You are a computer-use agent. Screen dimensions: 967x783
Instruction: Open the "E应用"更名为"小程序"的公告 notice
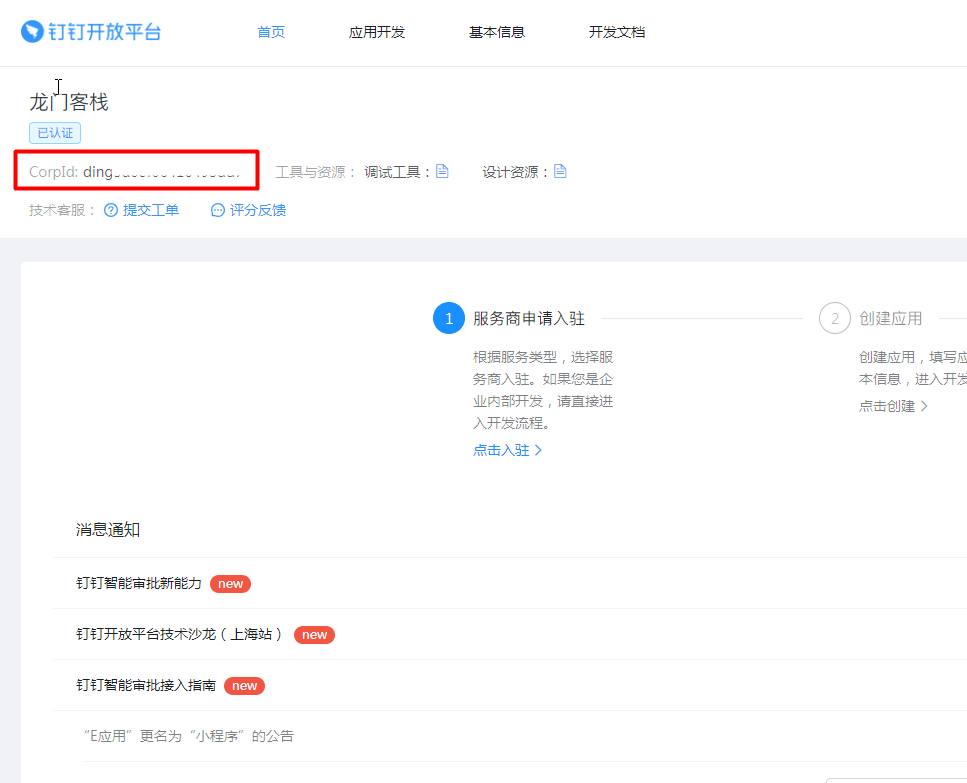[x=189, y=736]
